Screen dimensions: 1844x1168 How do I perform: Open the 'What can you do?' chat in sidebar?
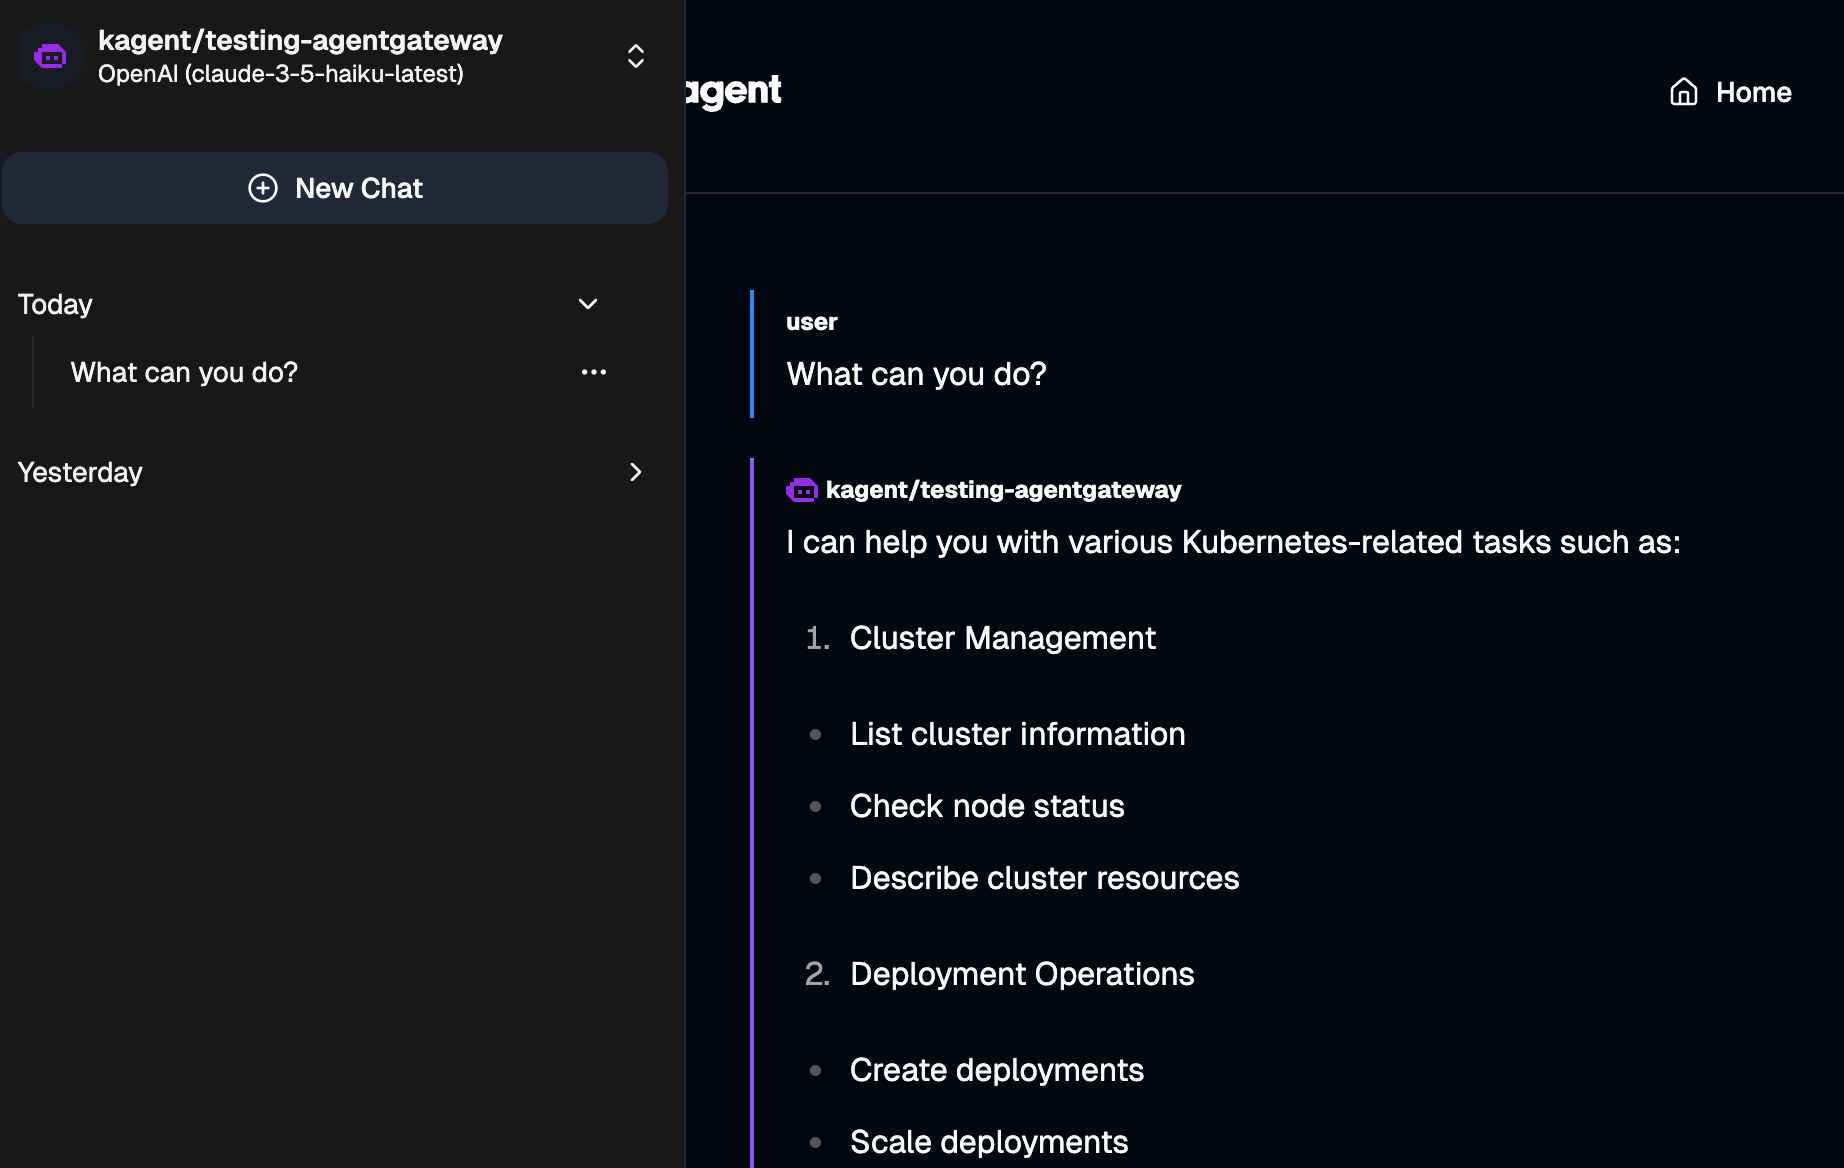coord(184,372)
